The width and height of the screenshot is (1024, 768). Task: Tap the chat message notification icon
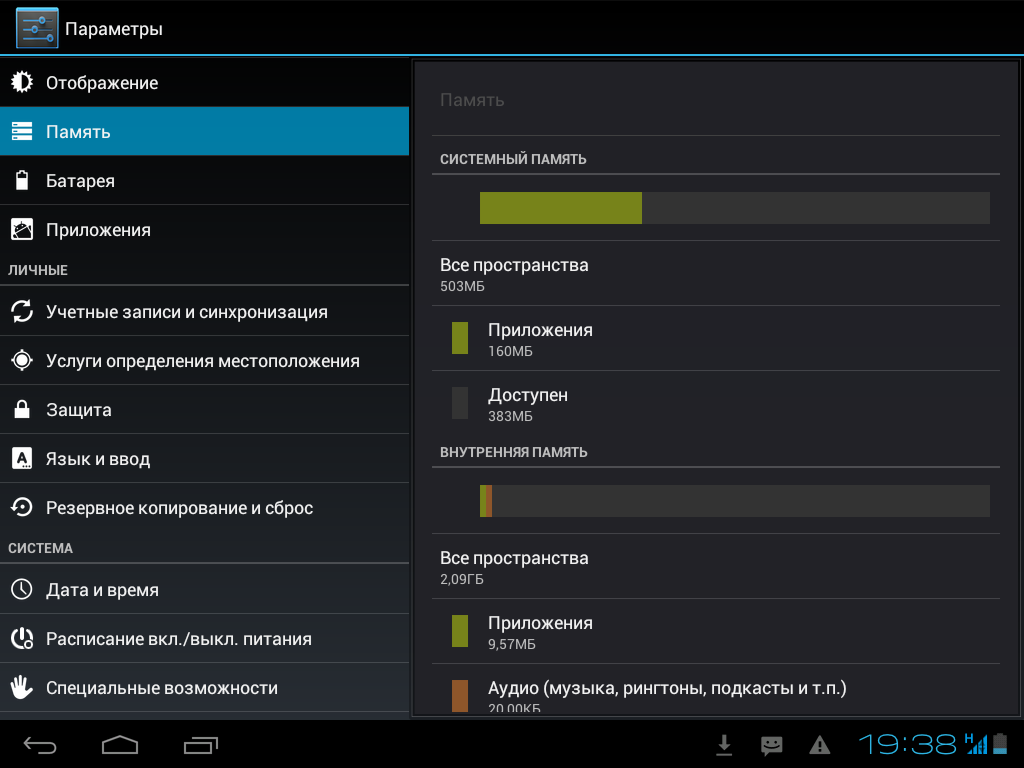pos(771,746)
